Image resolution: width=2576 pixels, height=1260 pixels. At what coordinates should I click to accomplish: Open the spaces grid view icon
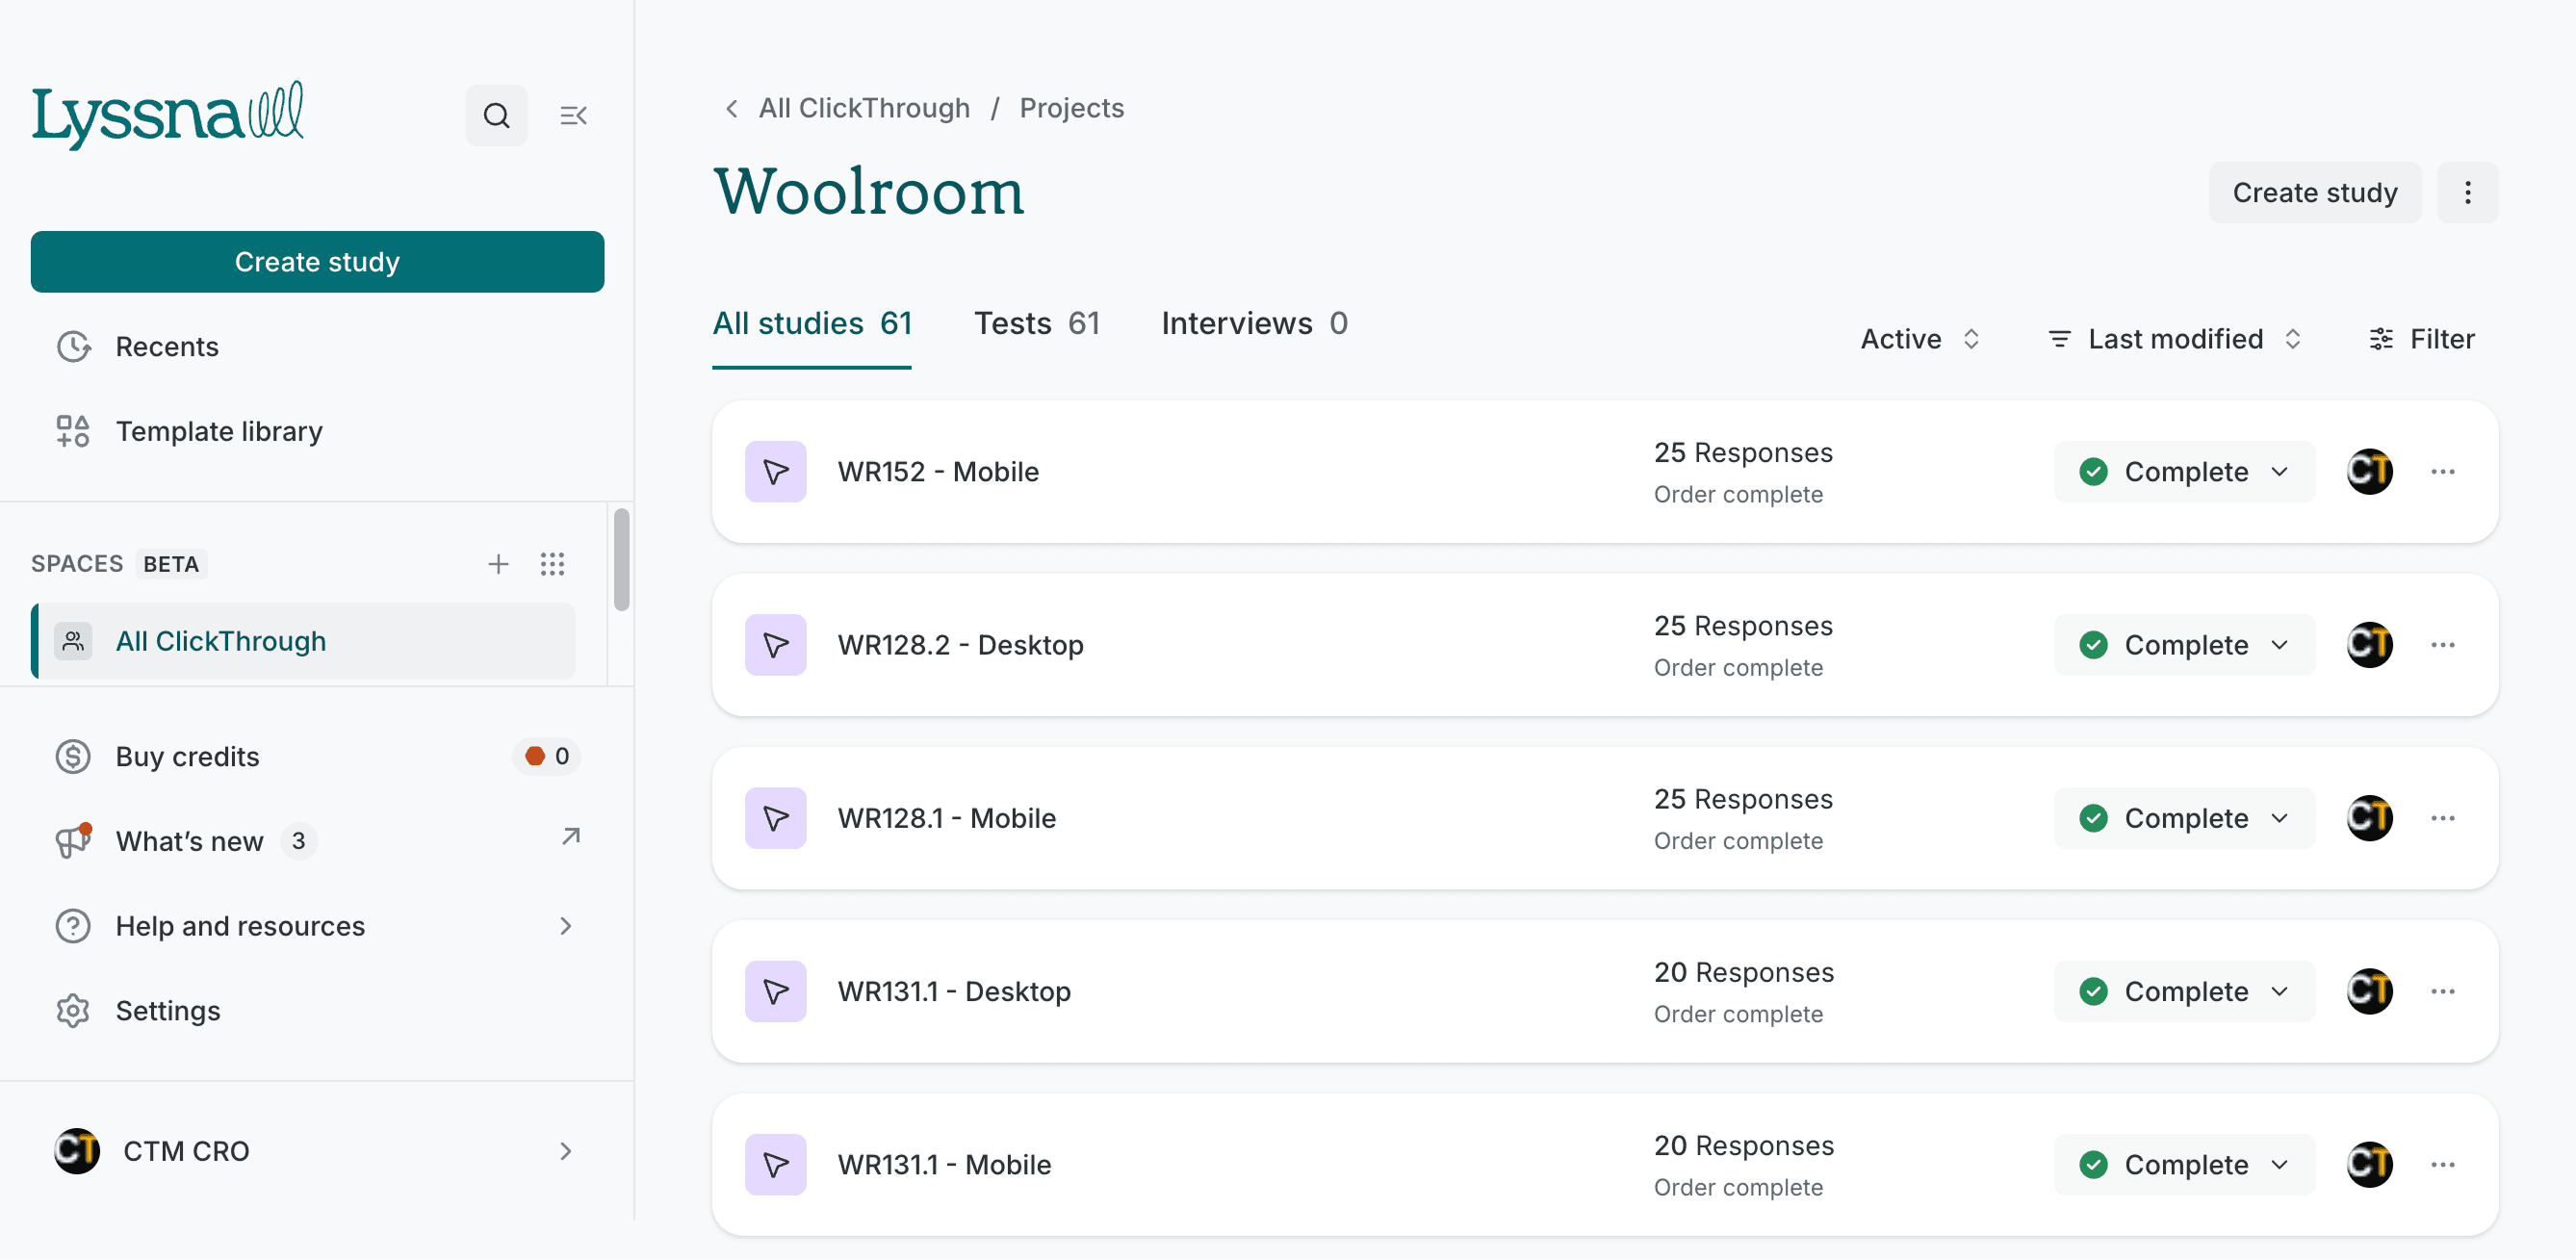tap(552, 564)
